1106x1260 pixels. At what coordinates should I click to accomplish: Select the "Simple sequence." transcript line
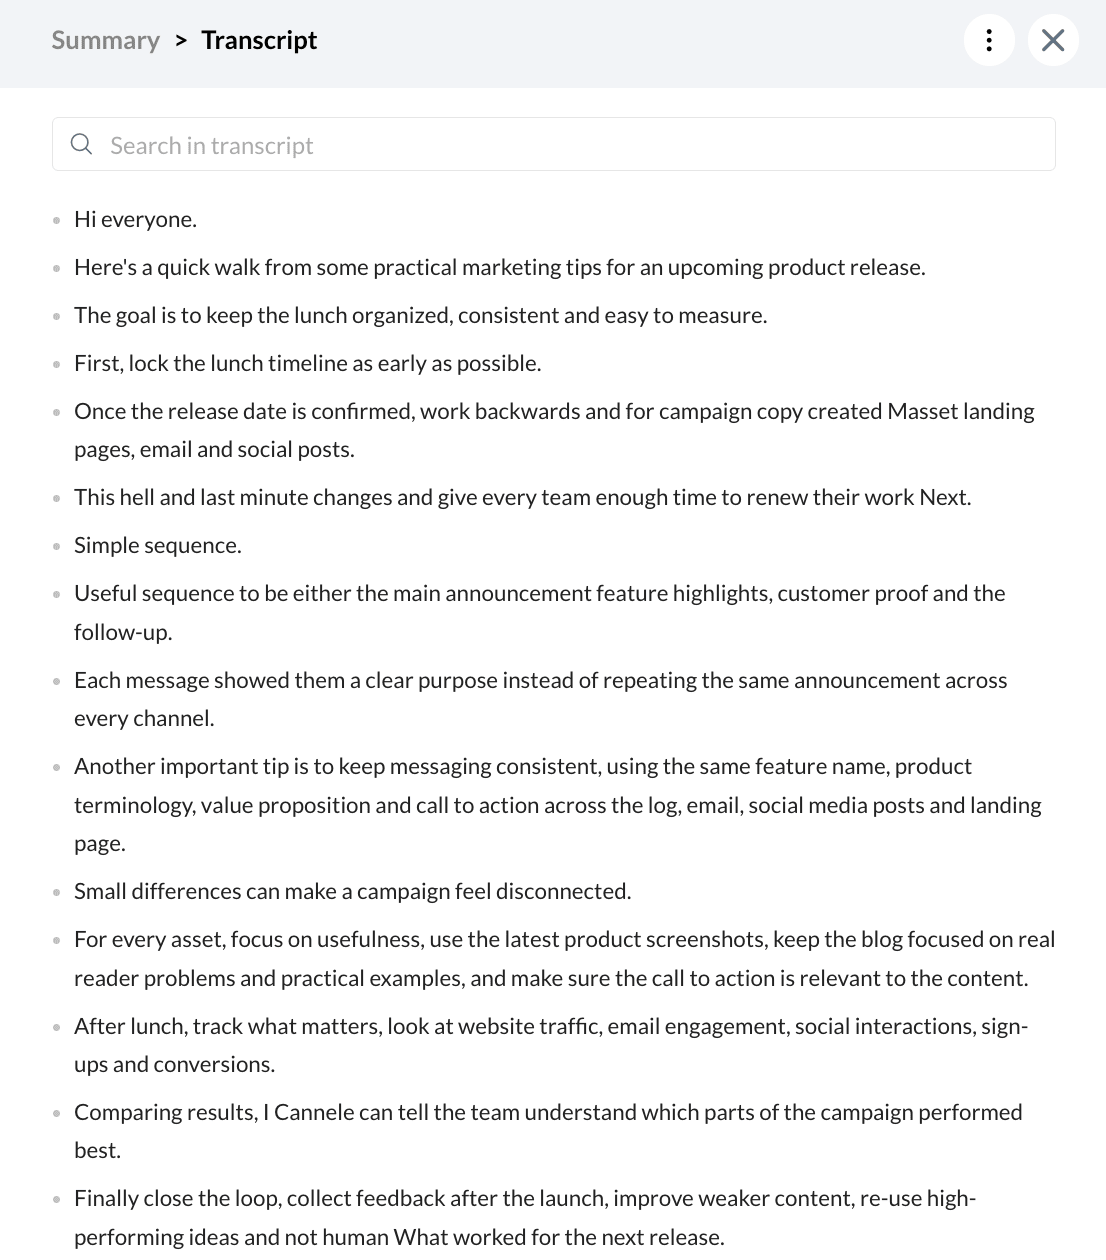(158, 545)
